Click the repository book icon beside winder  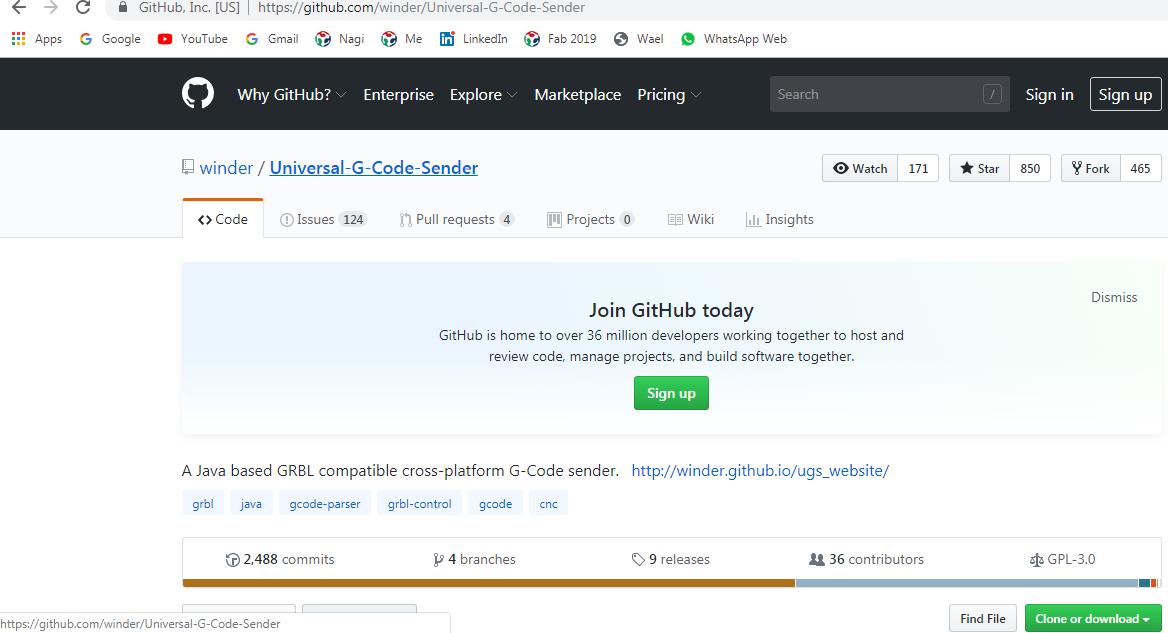click(x=188, y=167)
